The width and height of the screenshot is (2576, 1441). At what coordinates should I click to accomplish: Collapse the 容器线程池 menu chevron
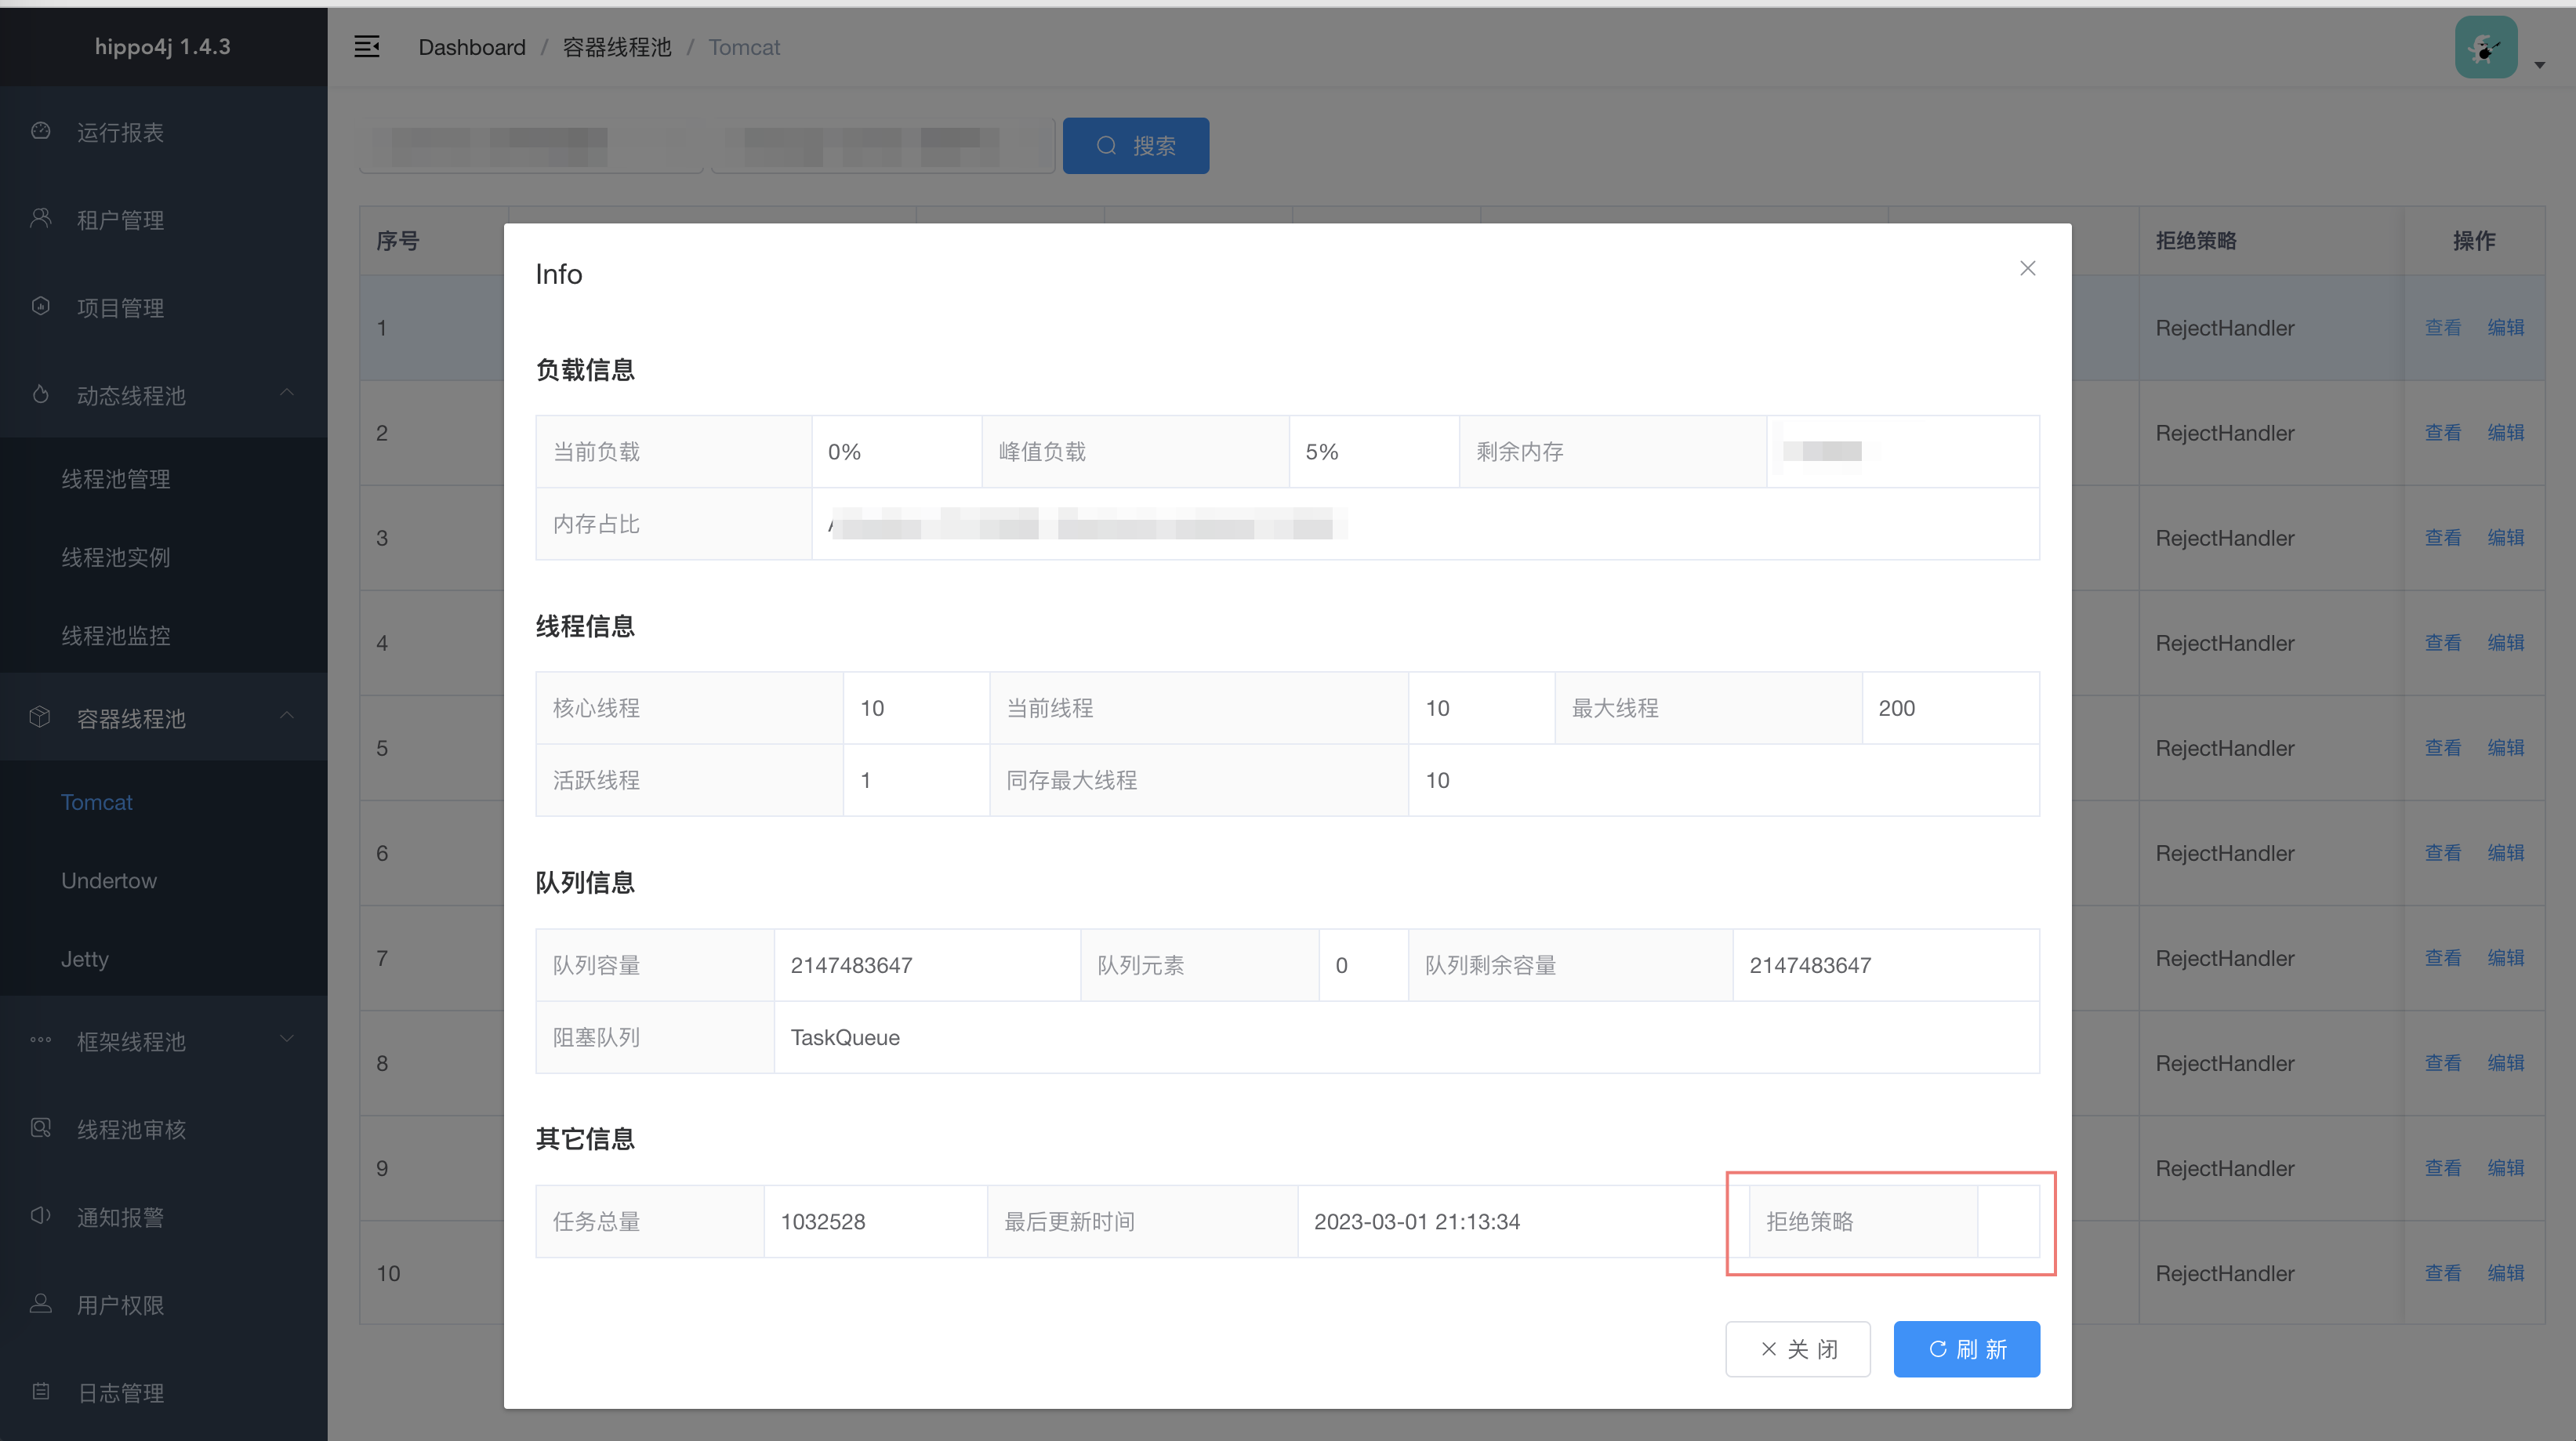[287, 715]
